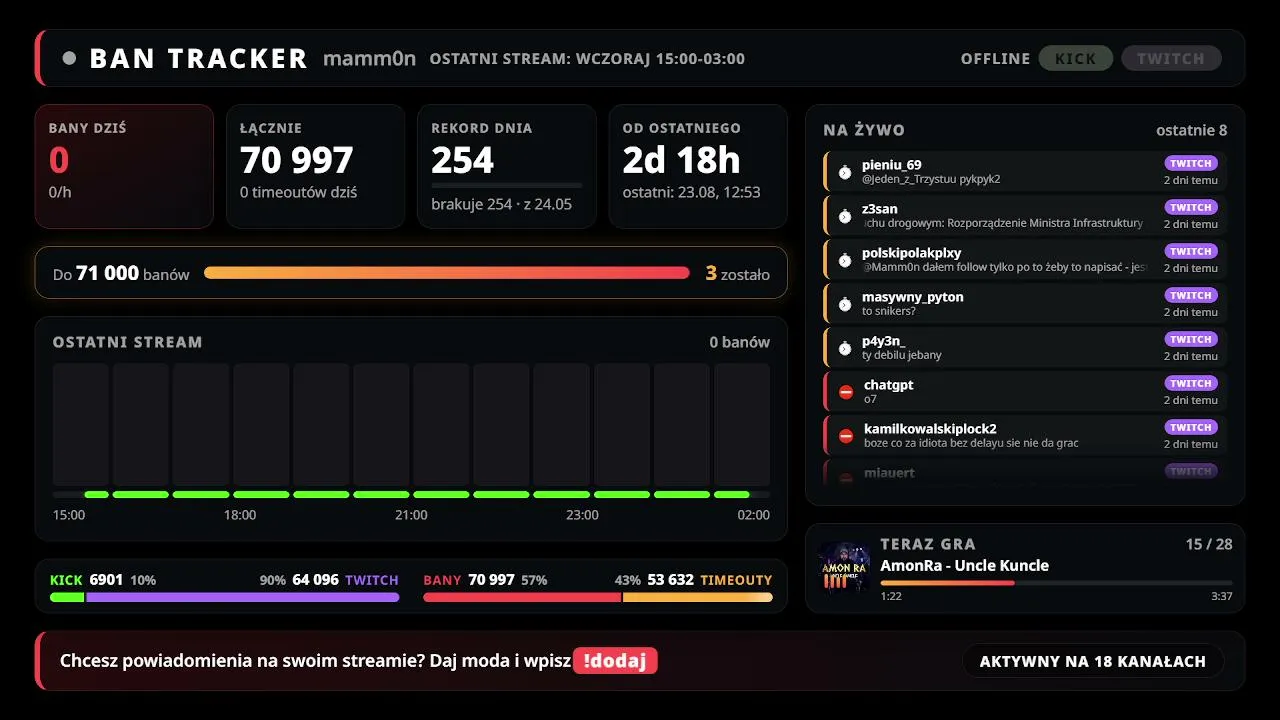Screen dimensions: 1280x720
Task: Click the TWITCH badge on kamilkowalskiplock2 row
Action: (1191, 427)
